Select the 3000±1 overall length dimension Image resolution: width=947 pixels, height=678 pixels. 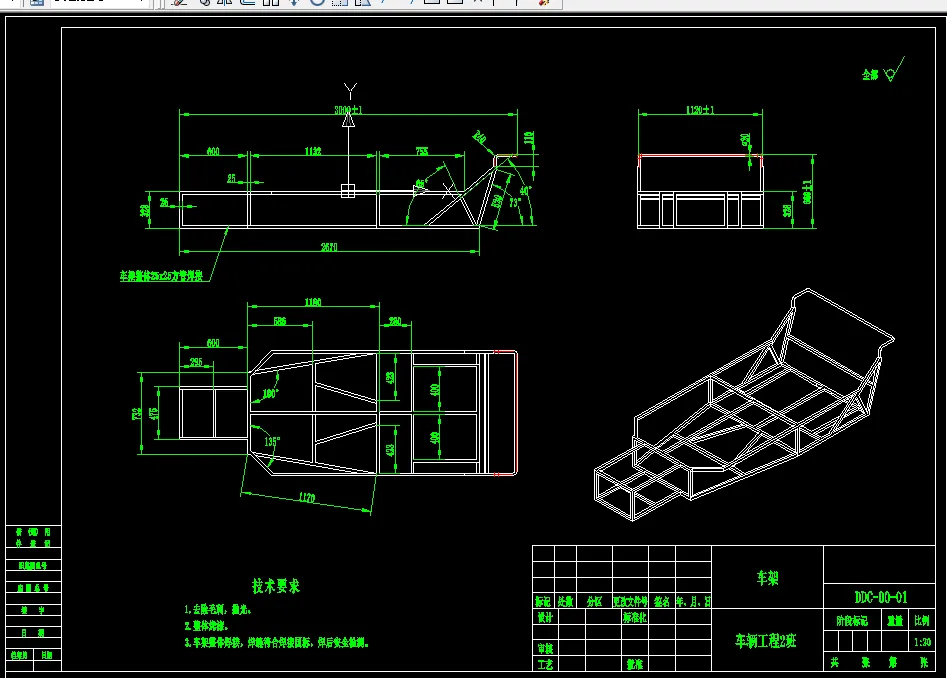pos(348,110)
